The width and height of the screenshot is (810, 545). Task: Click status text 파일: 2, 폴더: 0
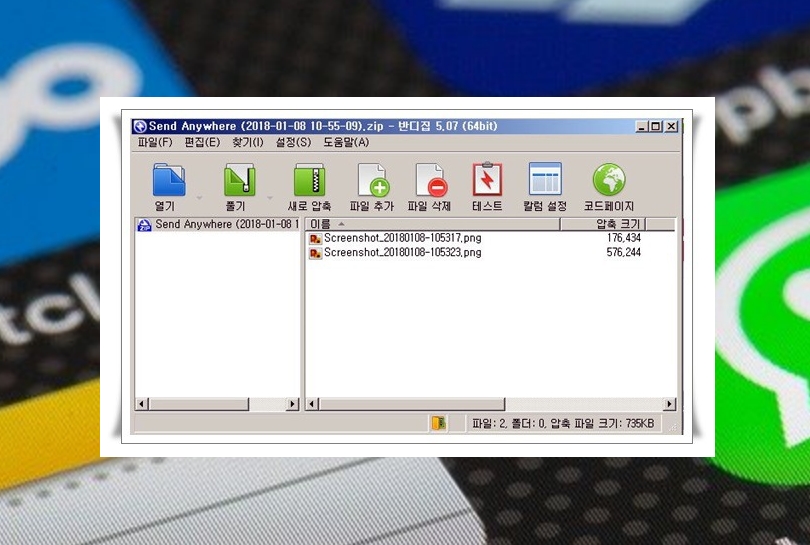point(508,424)
